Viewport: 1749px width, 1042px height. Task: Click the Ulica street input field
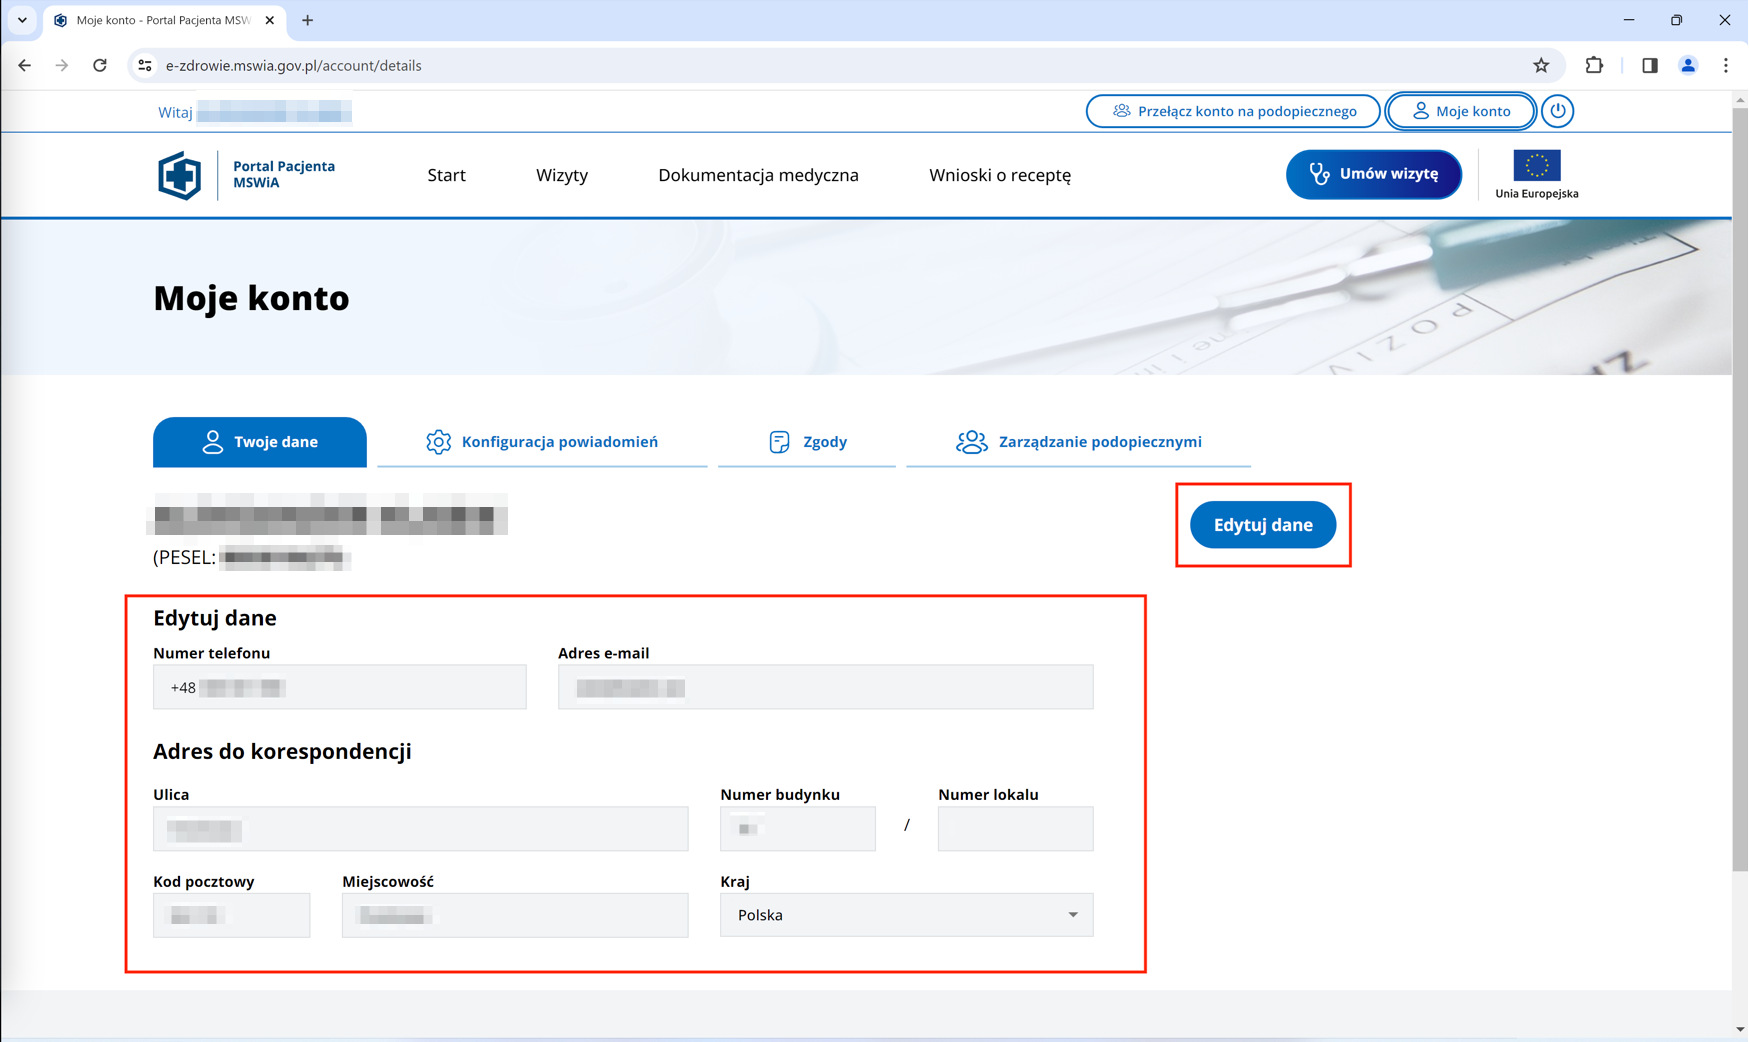(420, 829)
